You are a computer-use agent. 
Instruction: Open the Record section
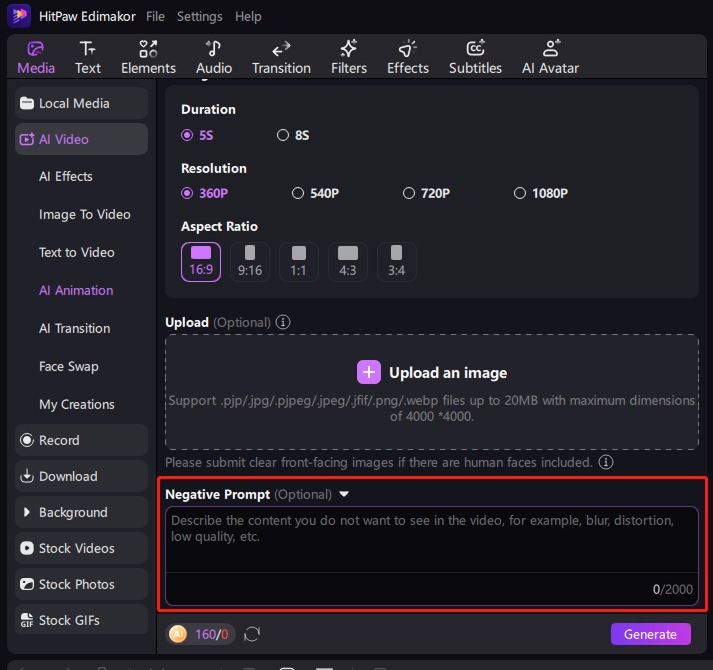point(81,440)
